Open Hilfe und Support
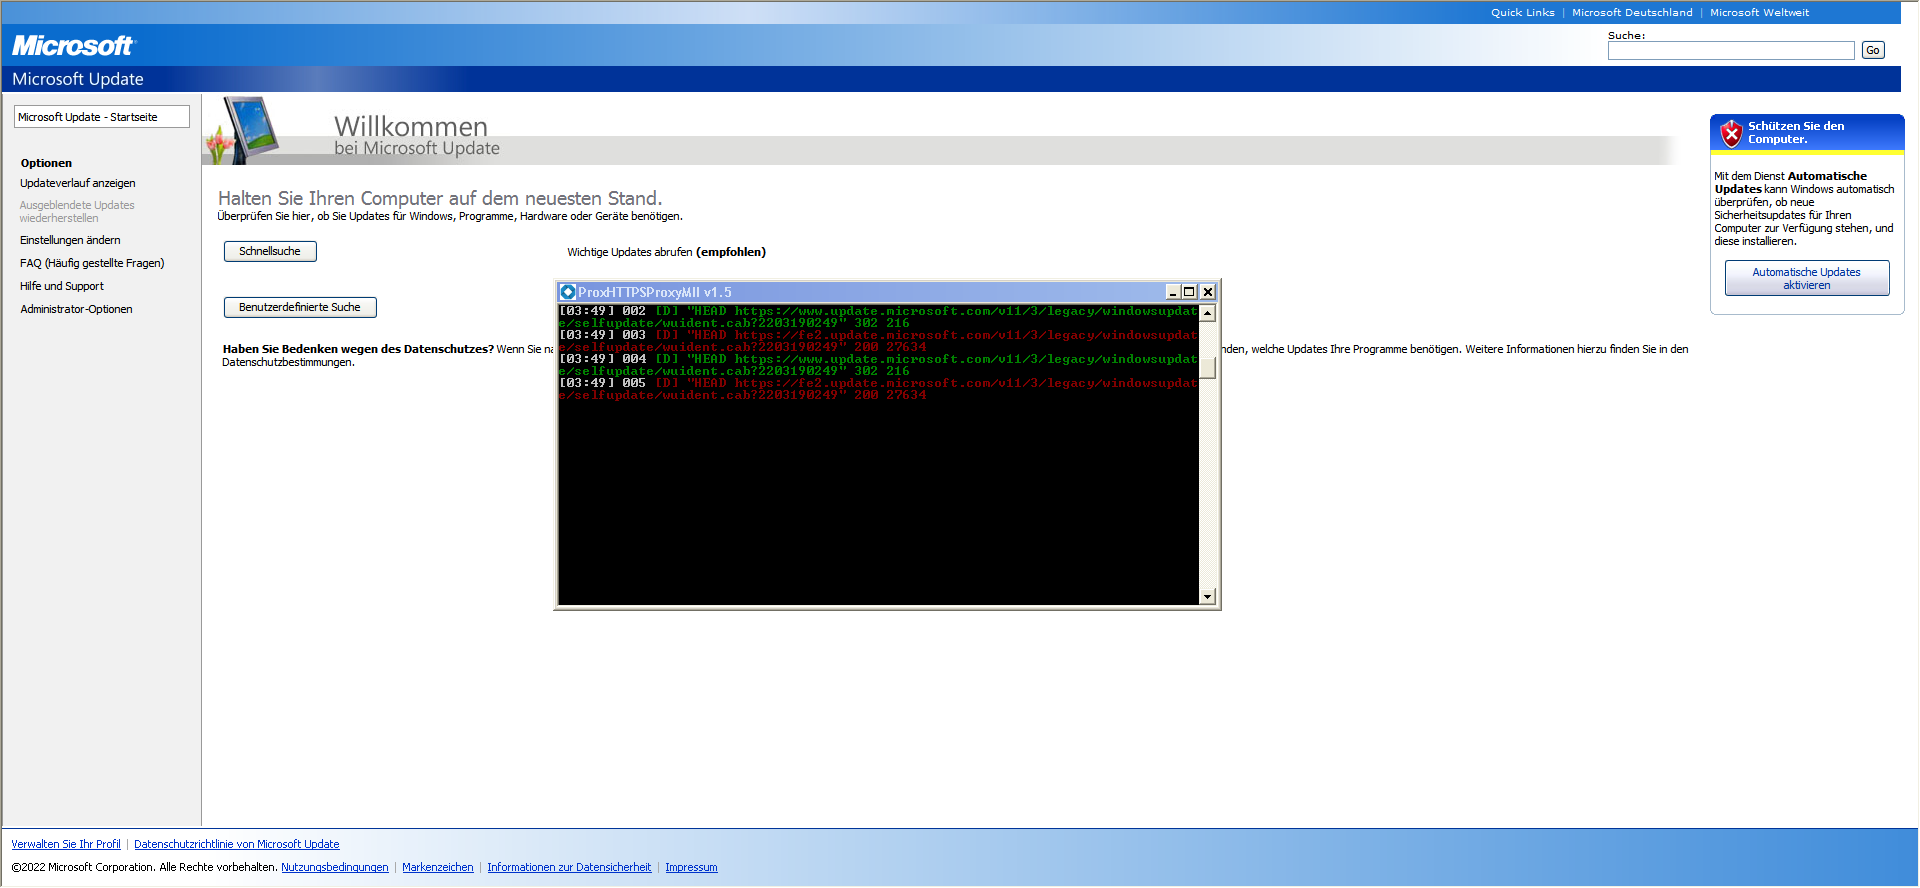 (x=62, y=286)
